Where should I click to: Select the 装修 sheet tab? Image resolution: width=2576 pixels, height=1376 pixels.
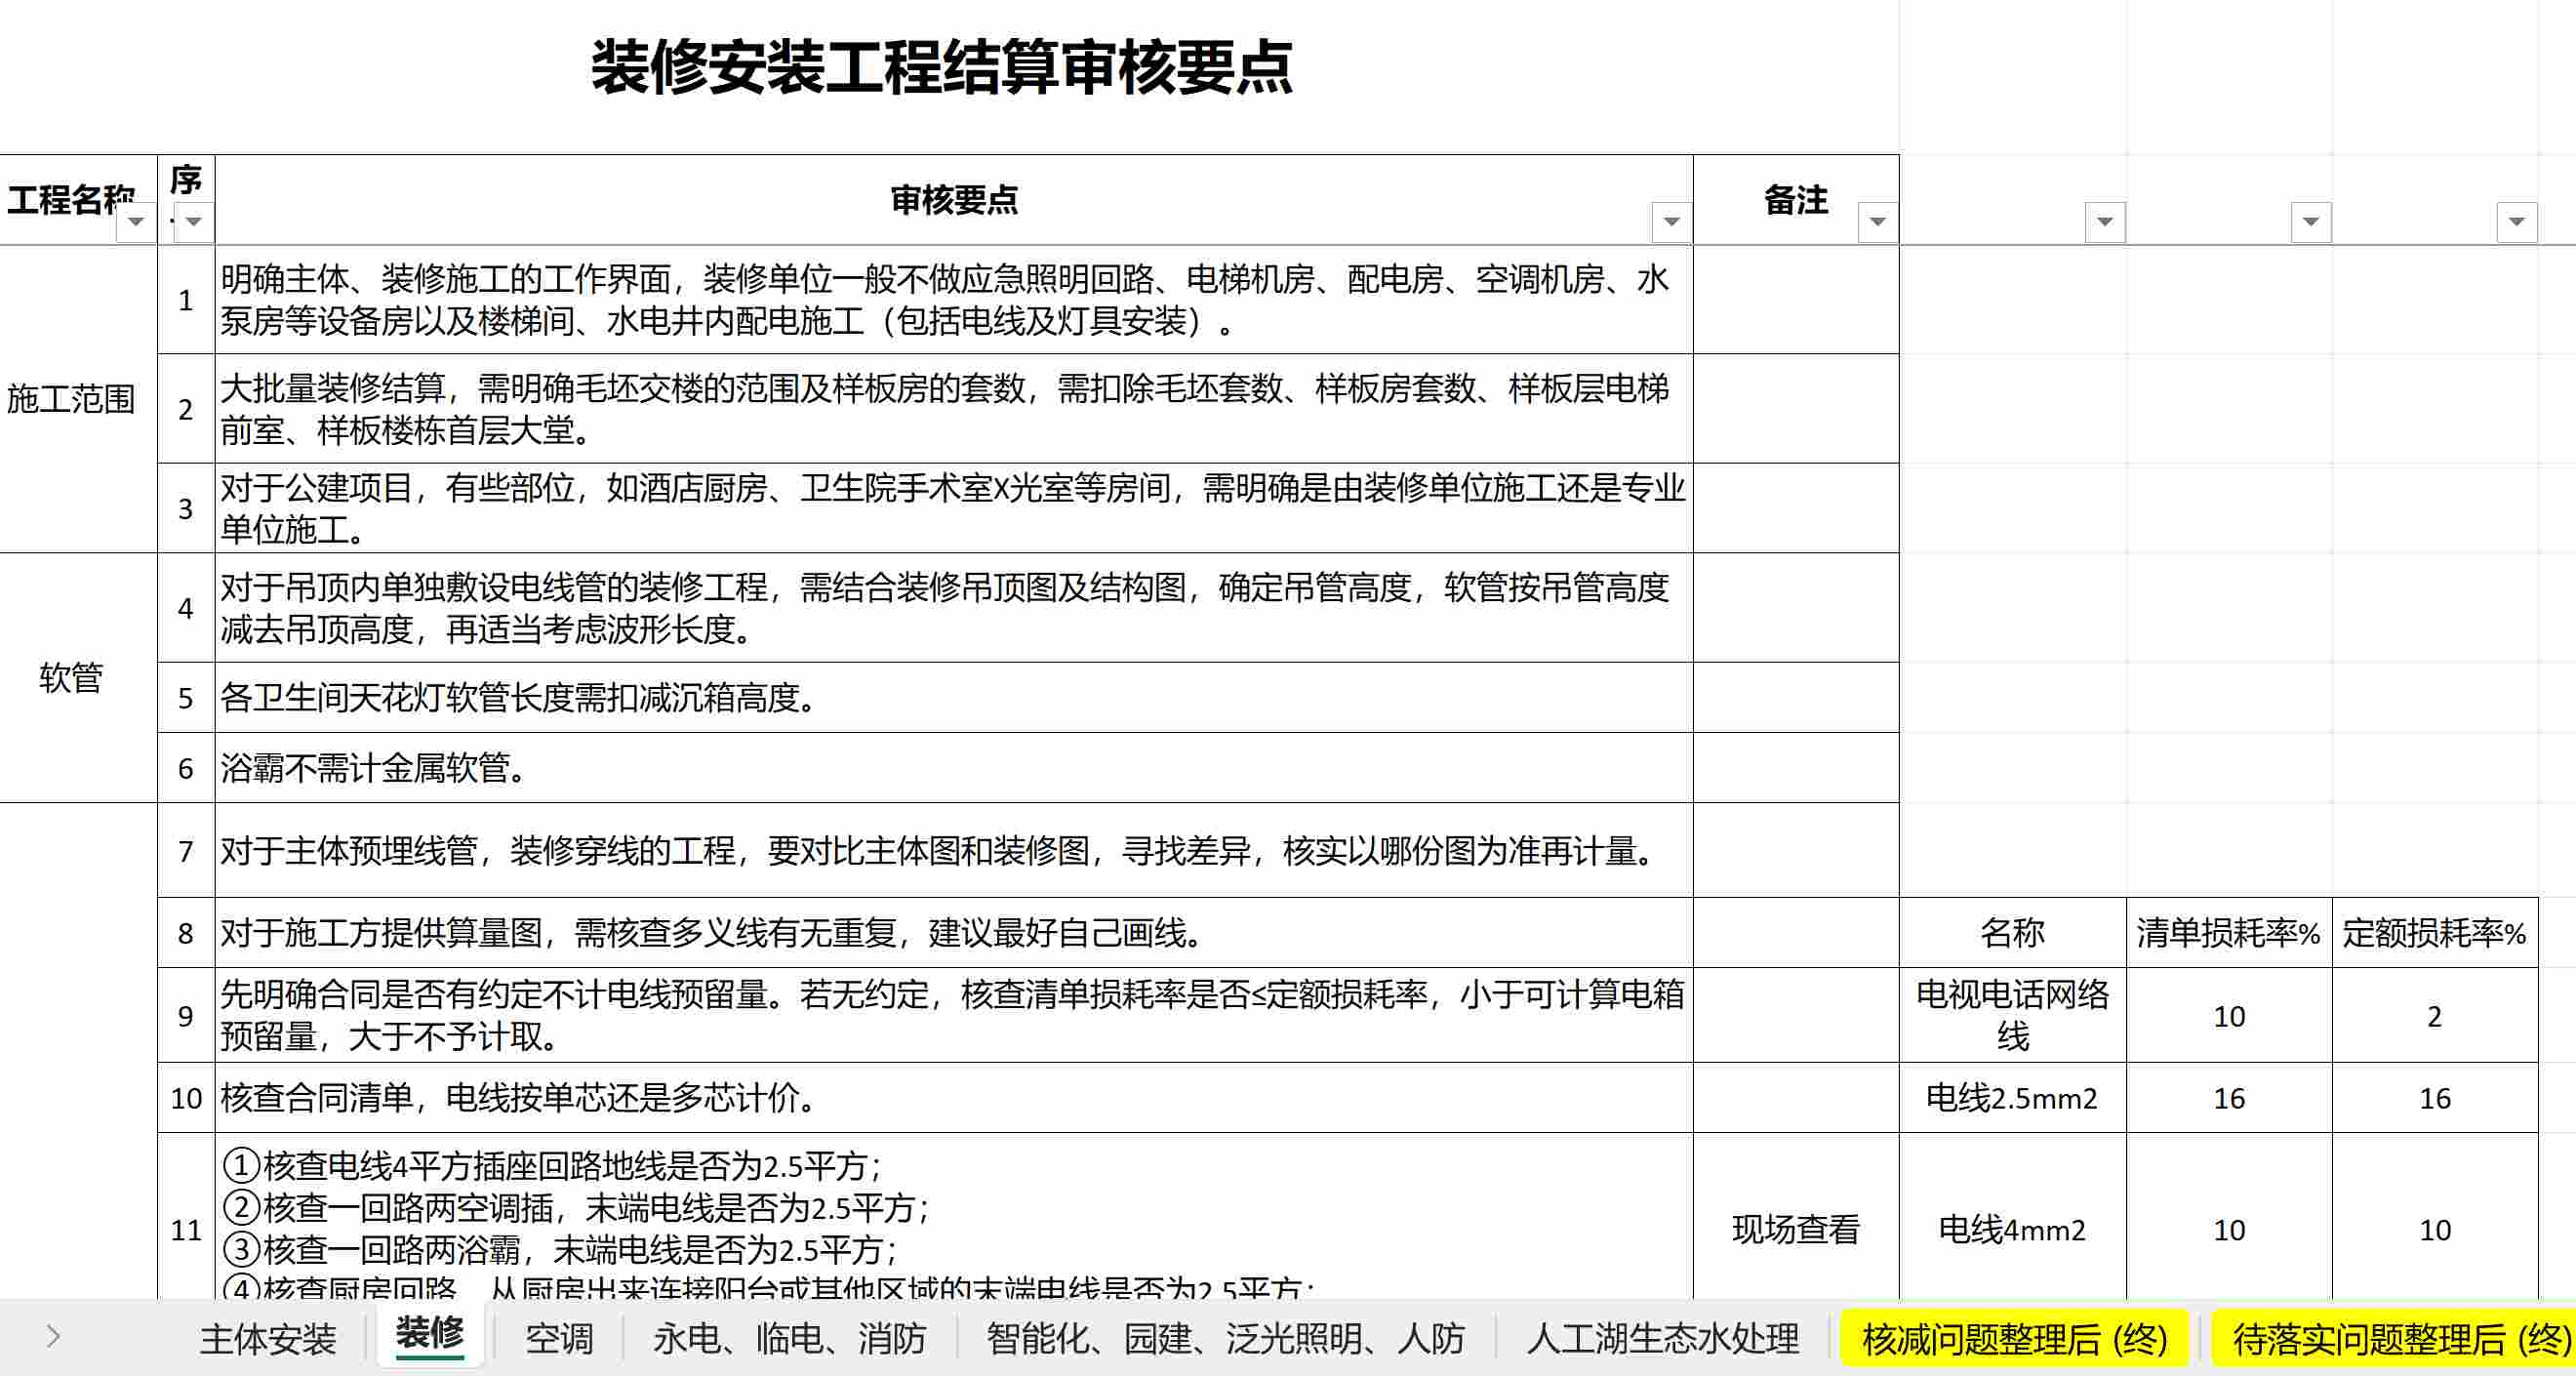(430, 1335)
